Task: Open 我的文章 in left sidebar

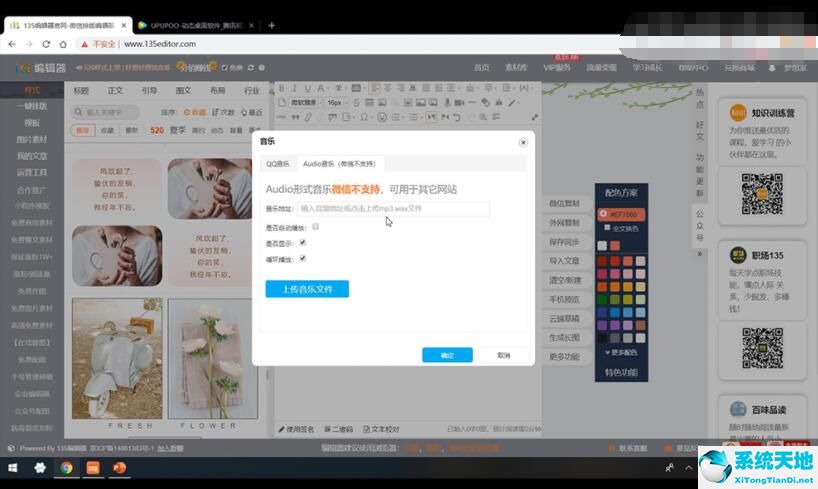Action: point(32,156)
